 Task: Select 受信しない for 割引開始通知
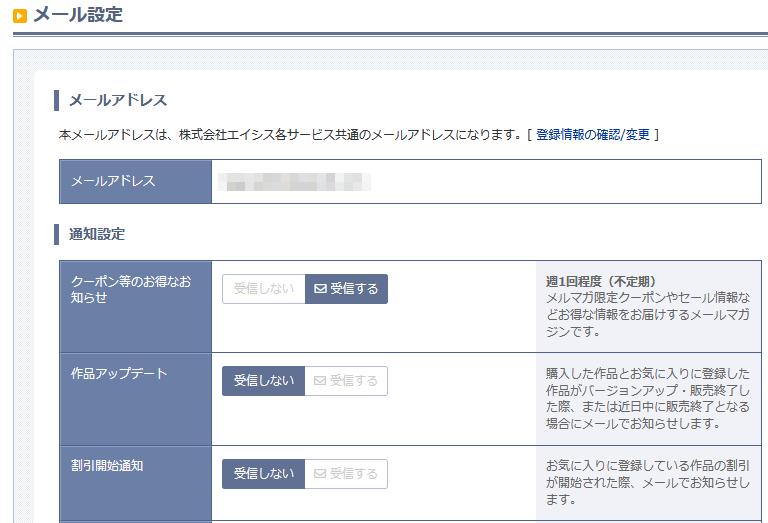click(264, 474)
